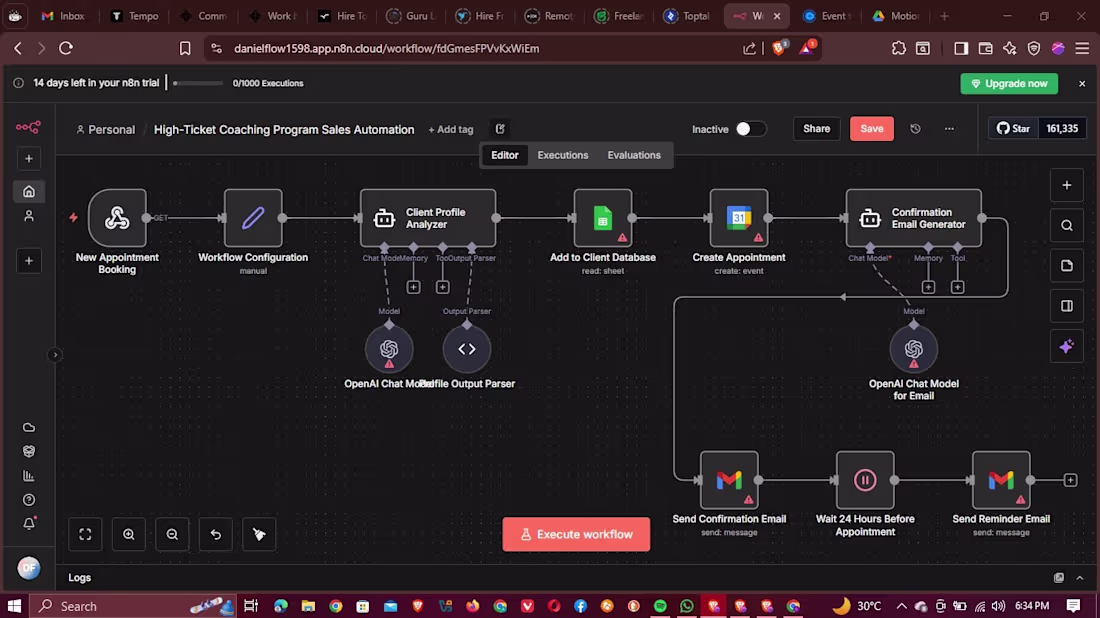The width and height of the screenshot is (1100, 618).
Task: Add Tool to Confirmation Email Generator
Action: tap(958, 287)
